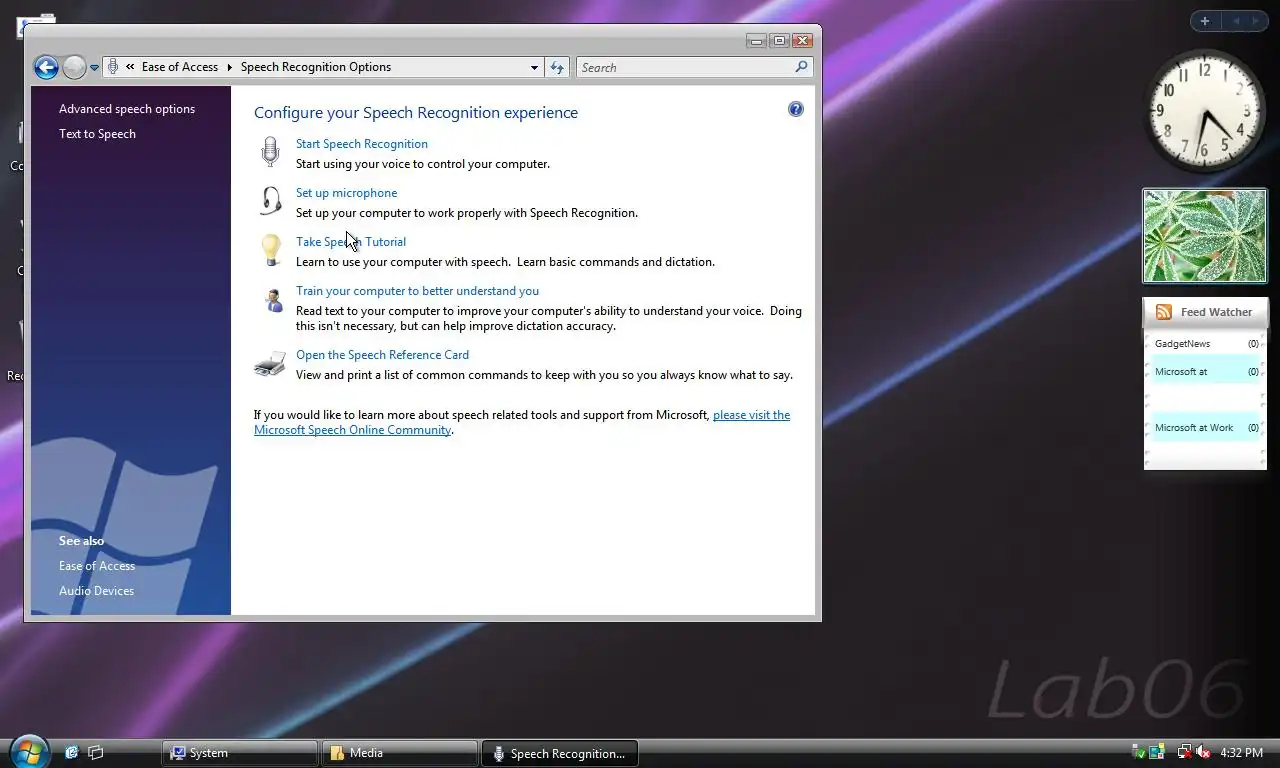This screenshot has height=768, width=1280.
Task: Select Ease of Access in the breadcrumb
Action: point(180,67)
